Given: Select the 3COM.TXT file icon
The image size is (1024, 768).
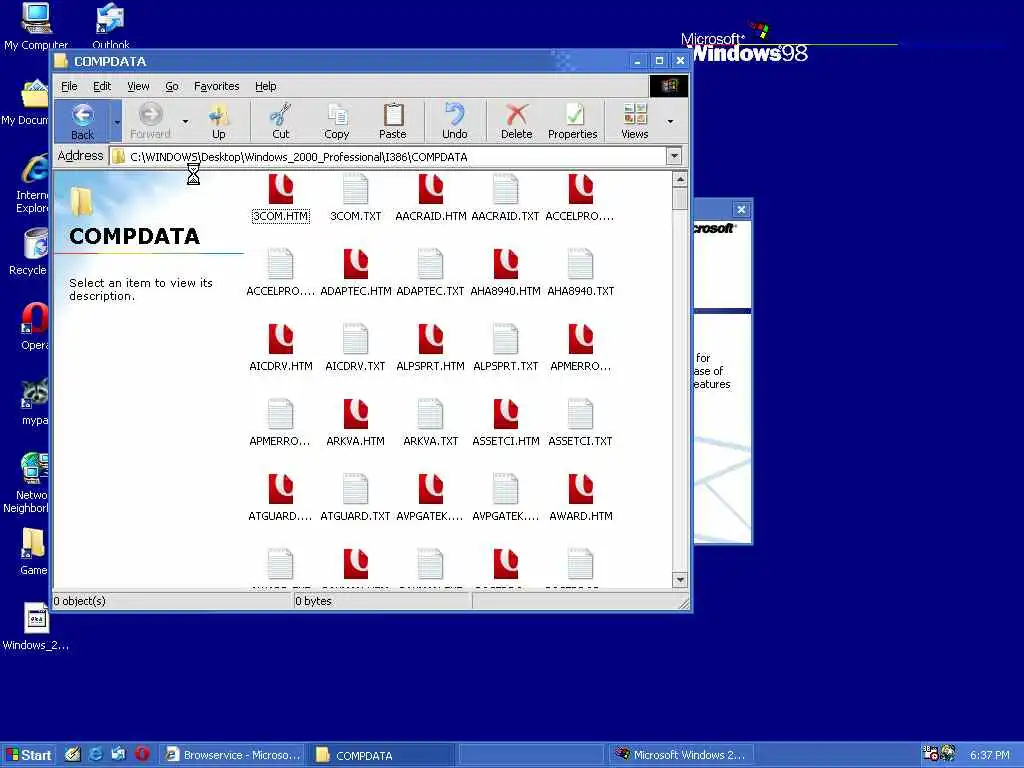Looking at the screenshot, I should click(x=355, y=189).
